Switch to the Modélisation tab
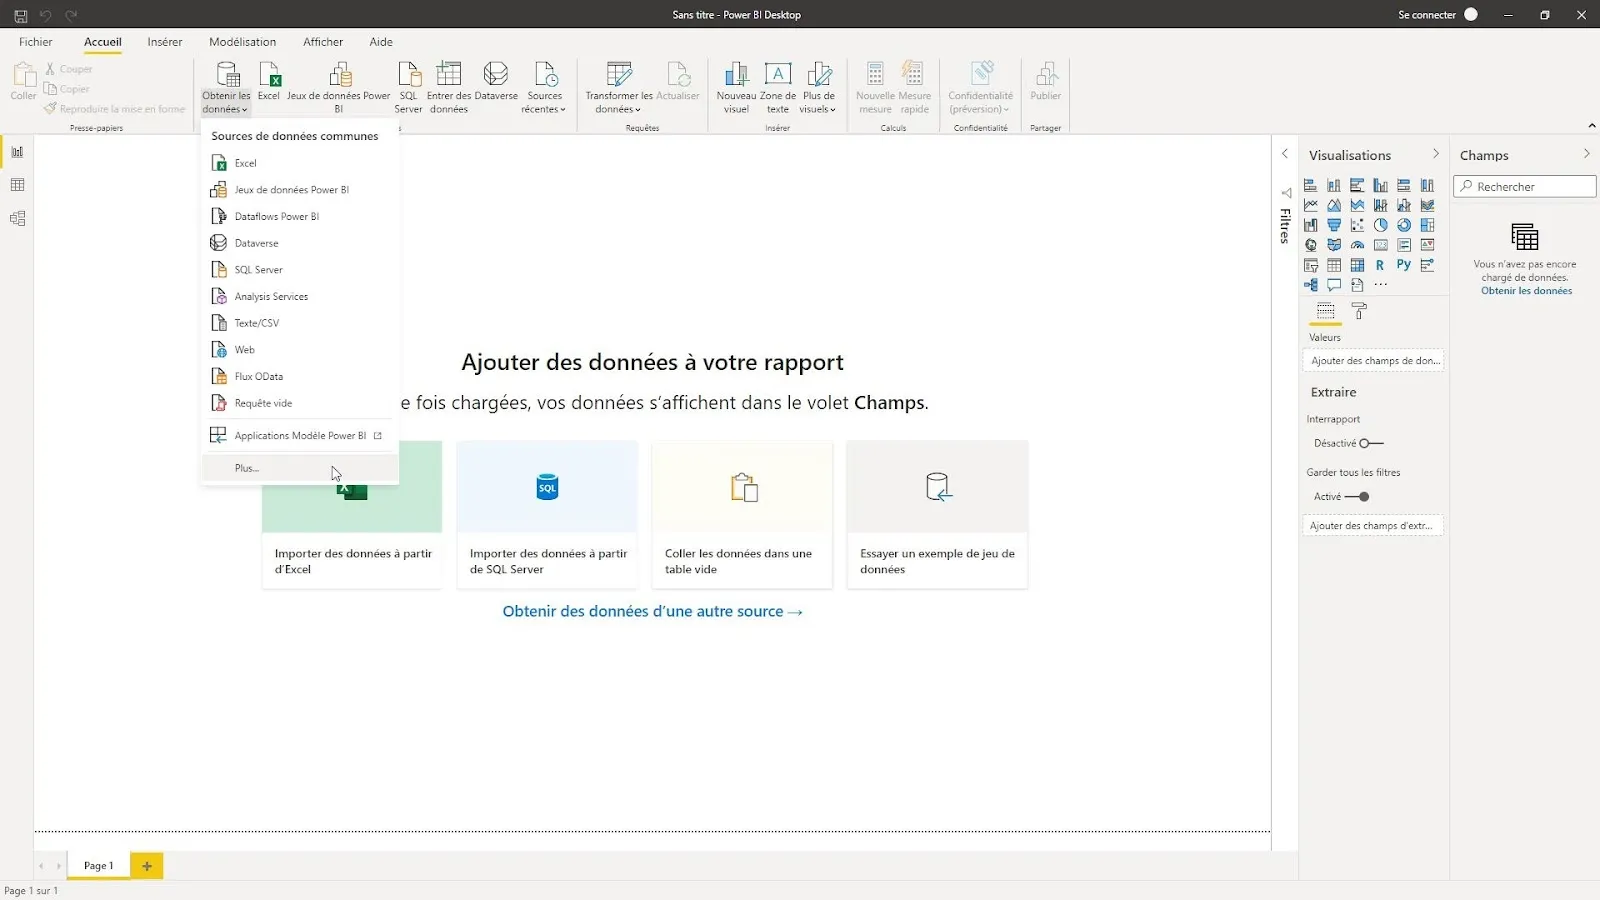Viewport: 1600px width, 900px height. coord(243,42)
